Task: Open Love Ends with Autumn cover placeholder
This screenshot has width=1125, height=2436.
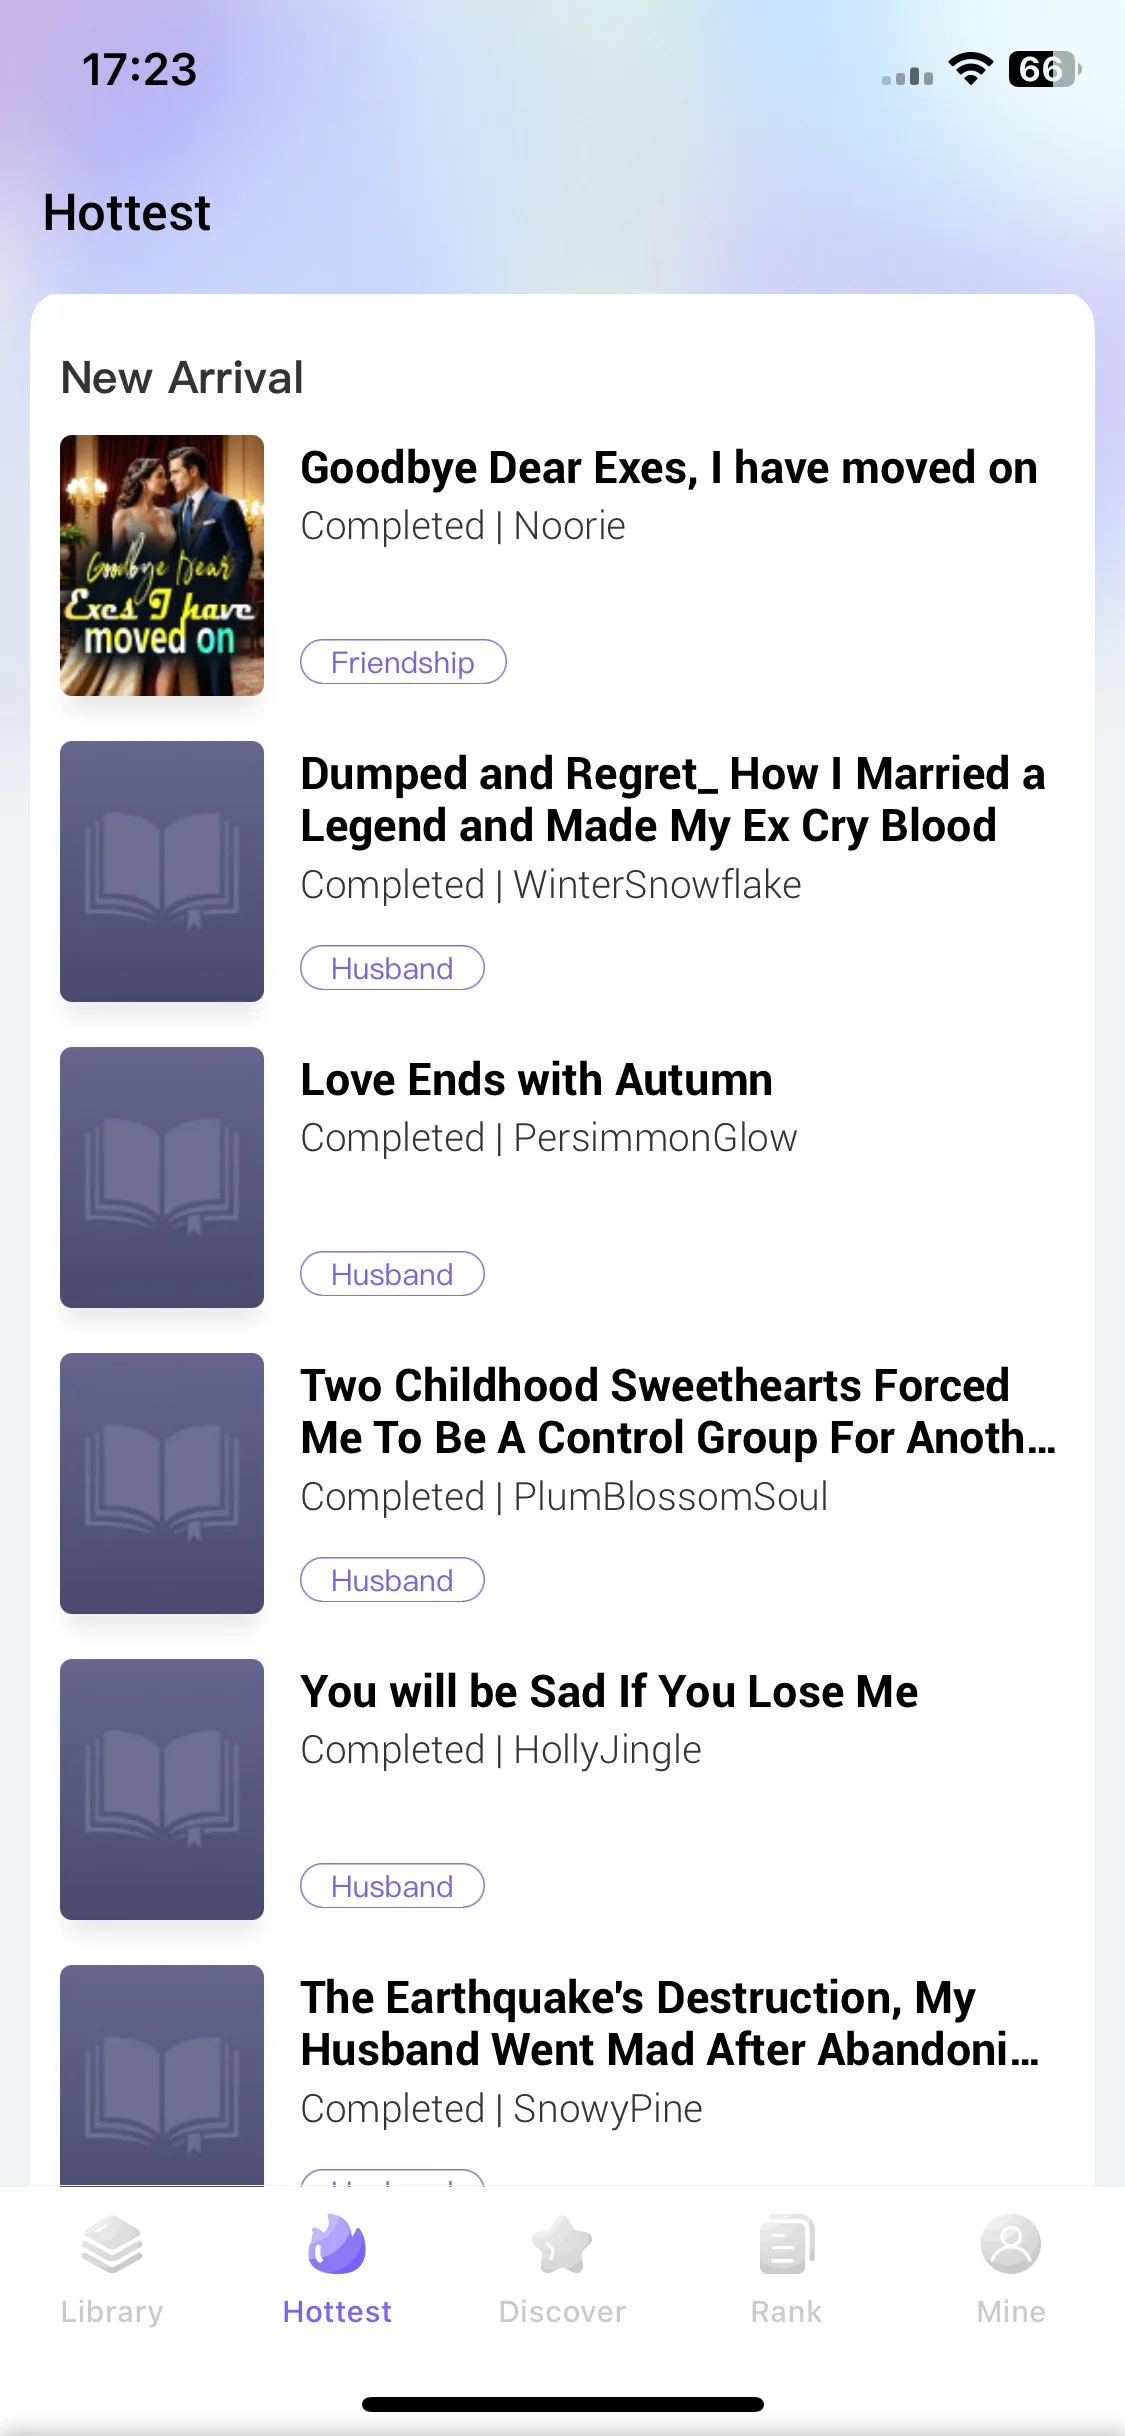Action: 162,1177
